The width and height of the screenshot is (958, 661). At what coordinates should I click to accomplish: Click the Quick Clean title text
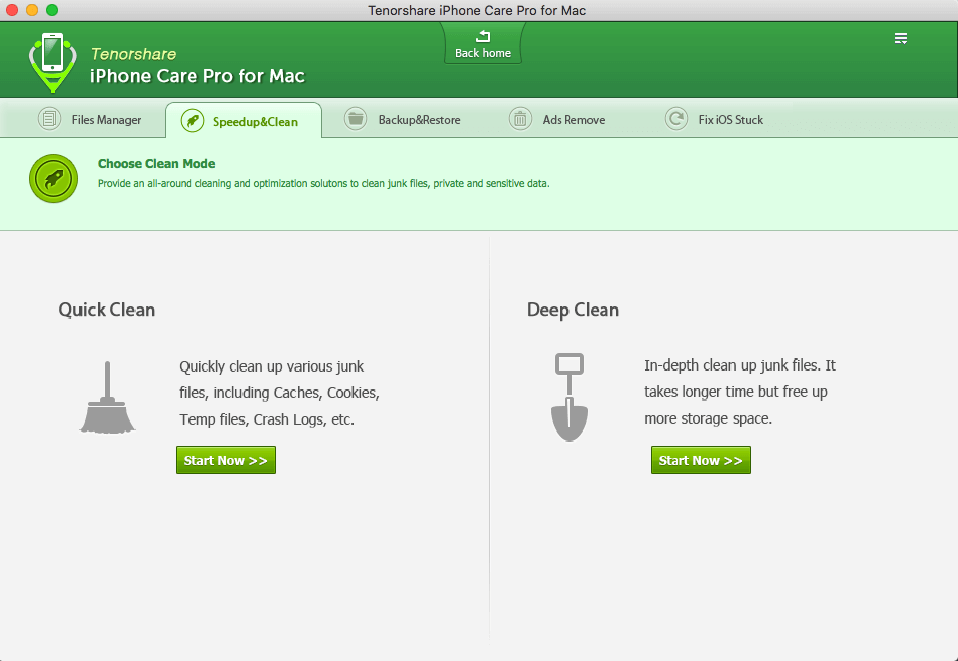(x=107, y=310)
